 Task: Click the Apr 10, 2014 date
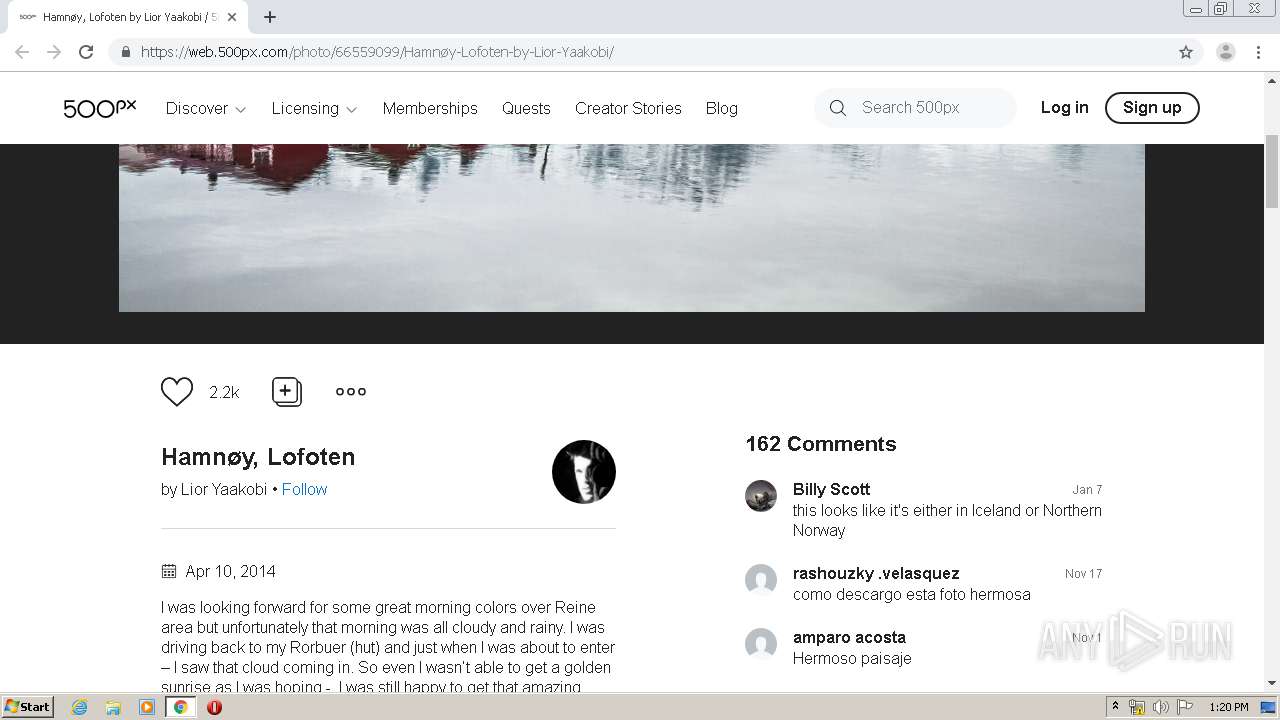230,571
